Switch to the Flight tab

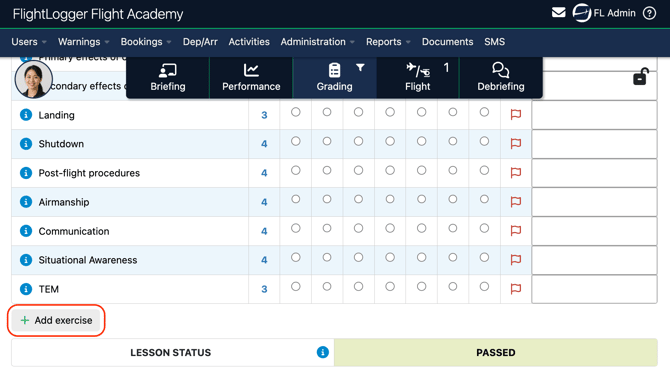pos(417,77)
